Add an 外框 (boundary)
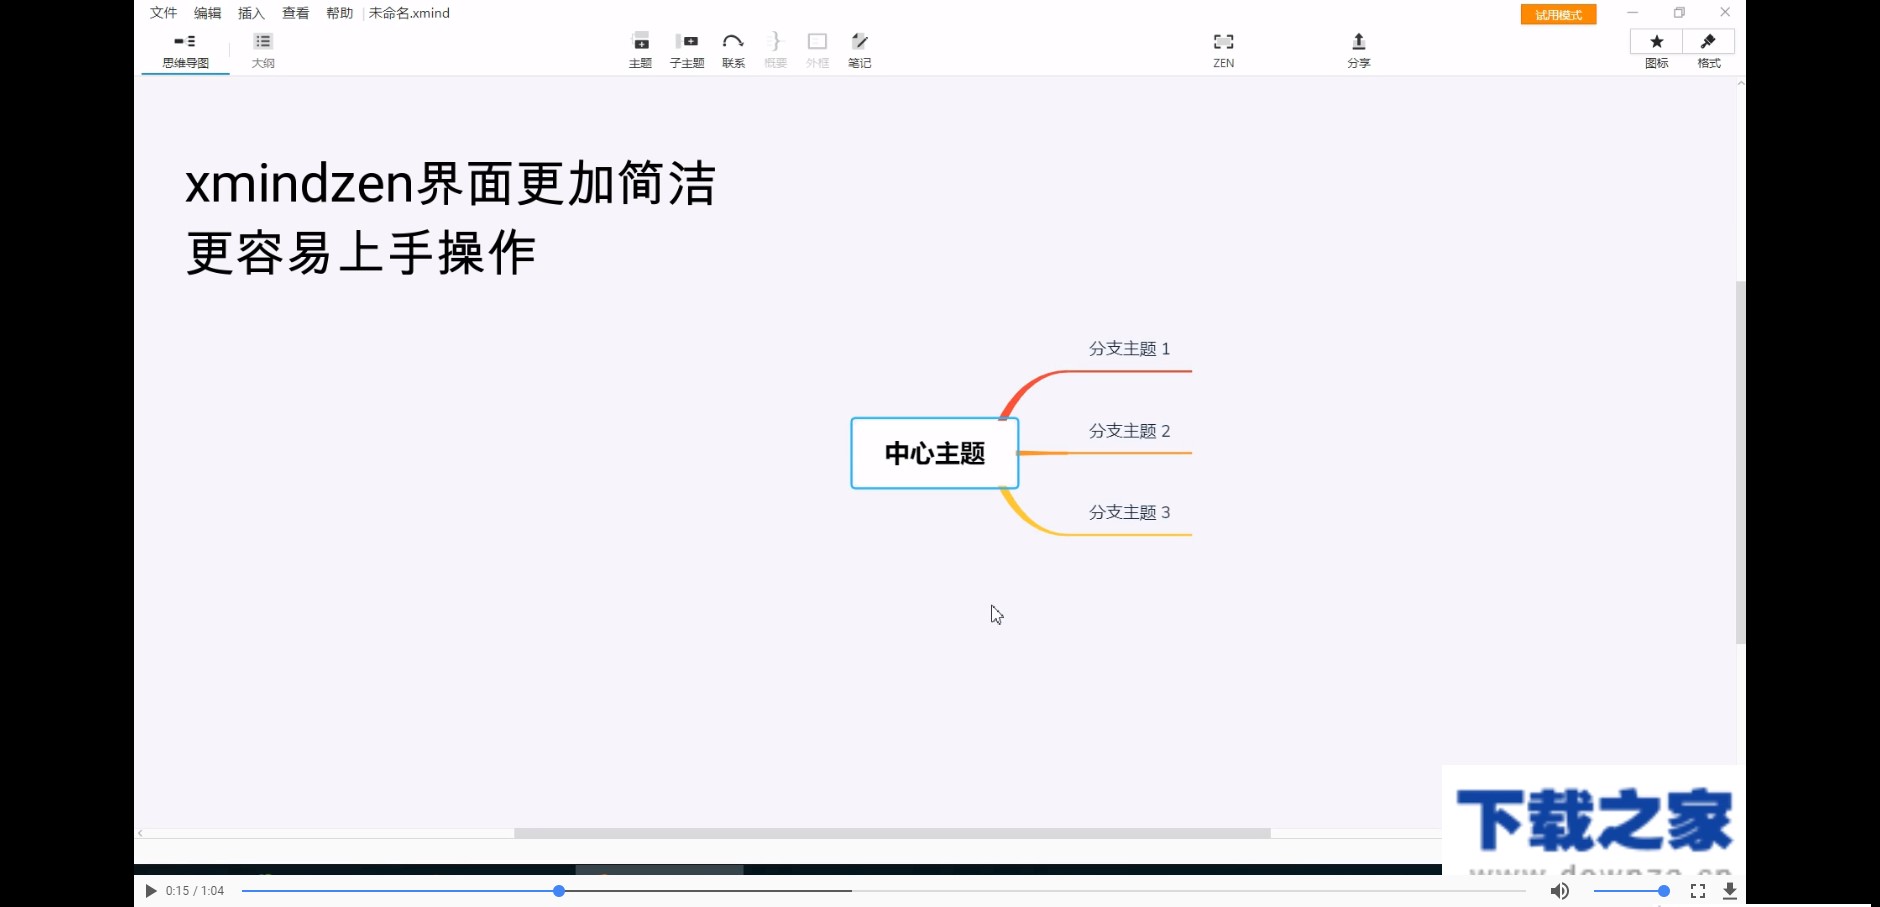Screen dimensions: 1880x907 [817, 48]
